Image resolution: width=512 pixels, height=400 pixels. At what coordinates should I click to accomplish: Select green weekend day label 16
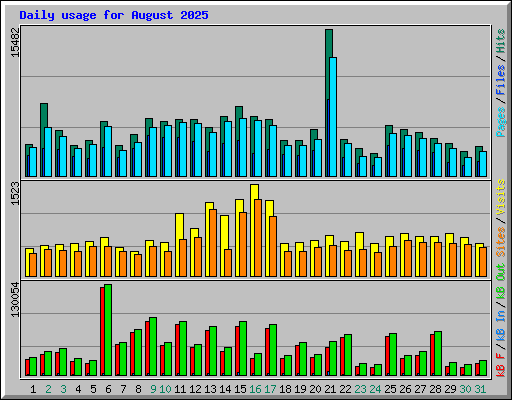click(x=255, y=389)
